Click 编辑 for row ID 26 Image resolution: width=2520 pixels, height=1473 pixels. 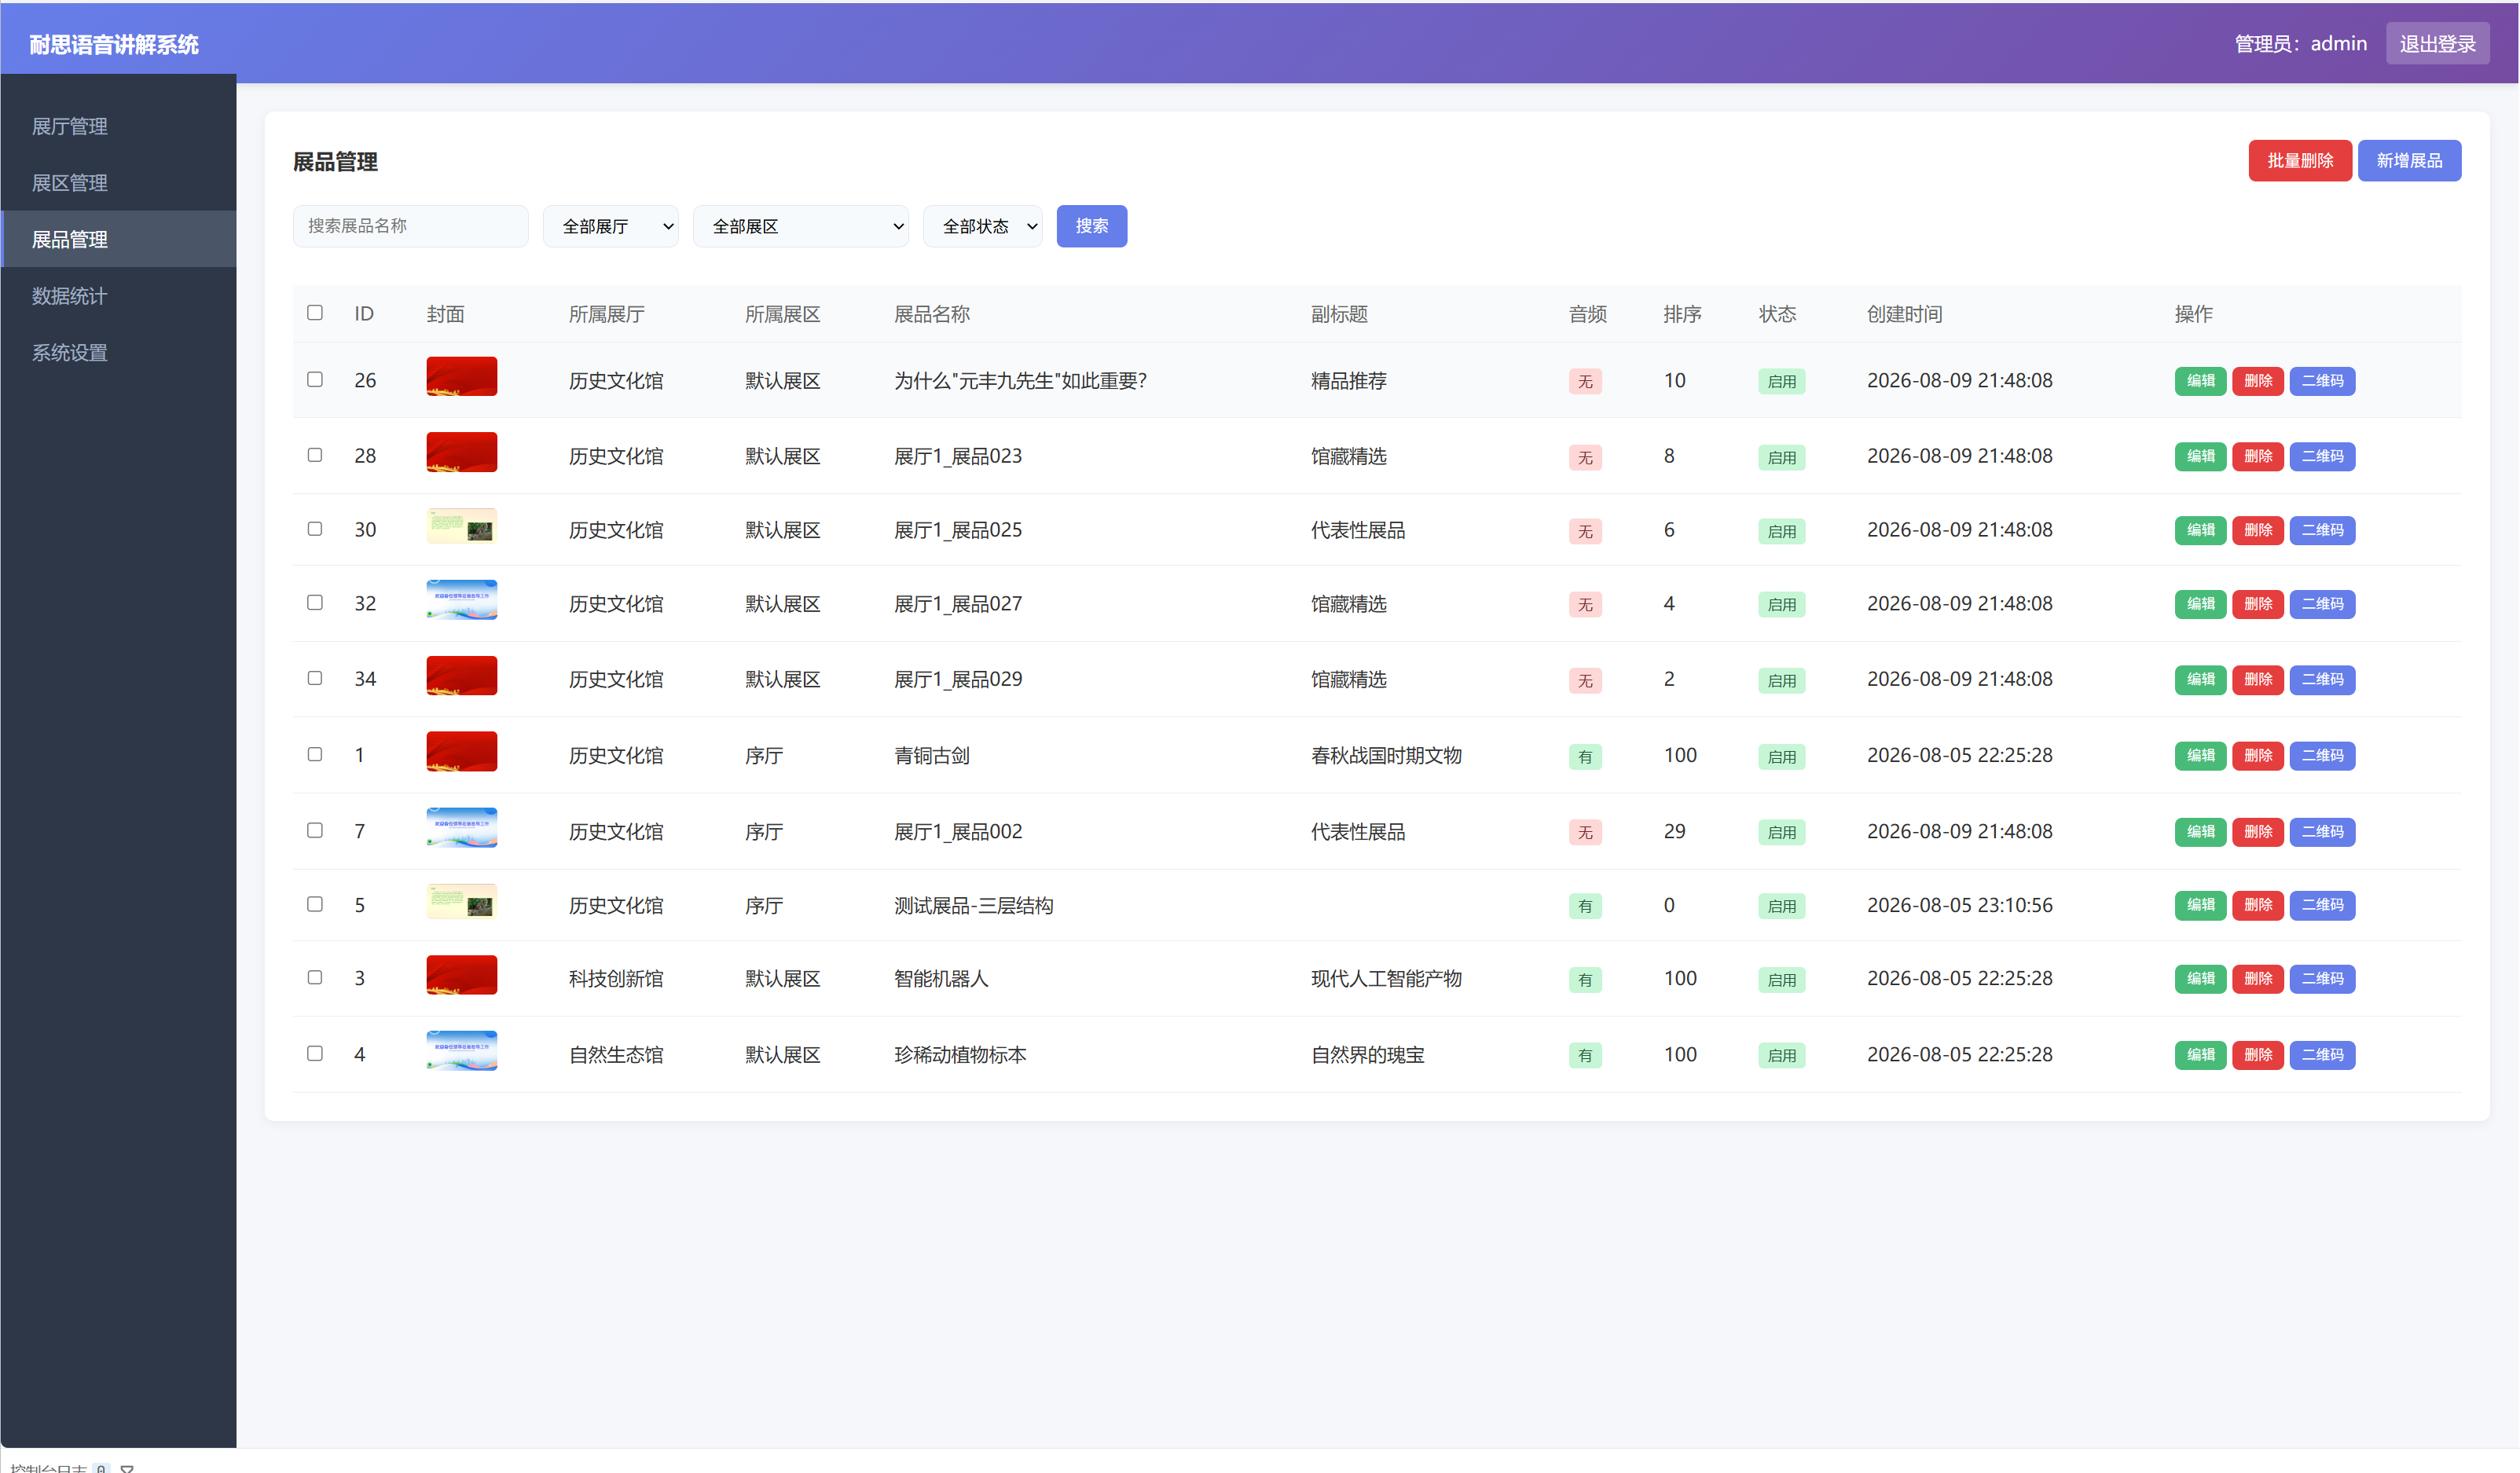tap(2200, 381)
